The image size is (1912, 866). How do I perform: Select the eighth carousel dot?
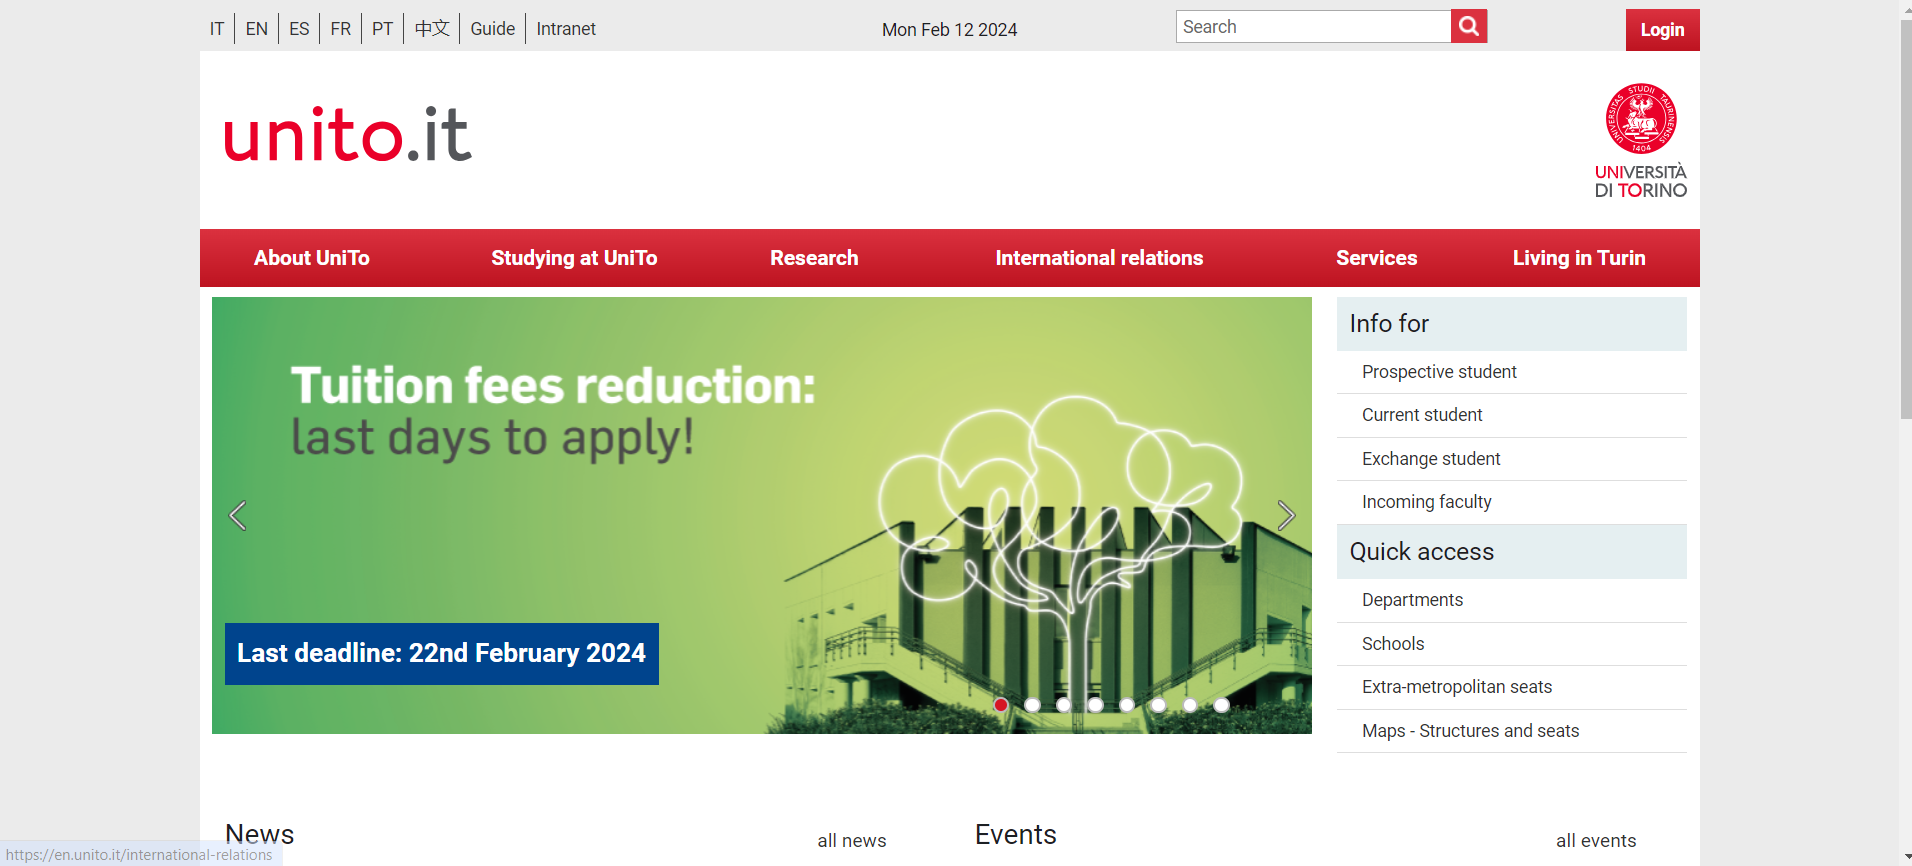coord(1222,705)
